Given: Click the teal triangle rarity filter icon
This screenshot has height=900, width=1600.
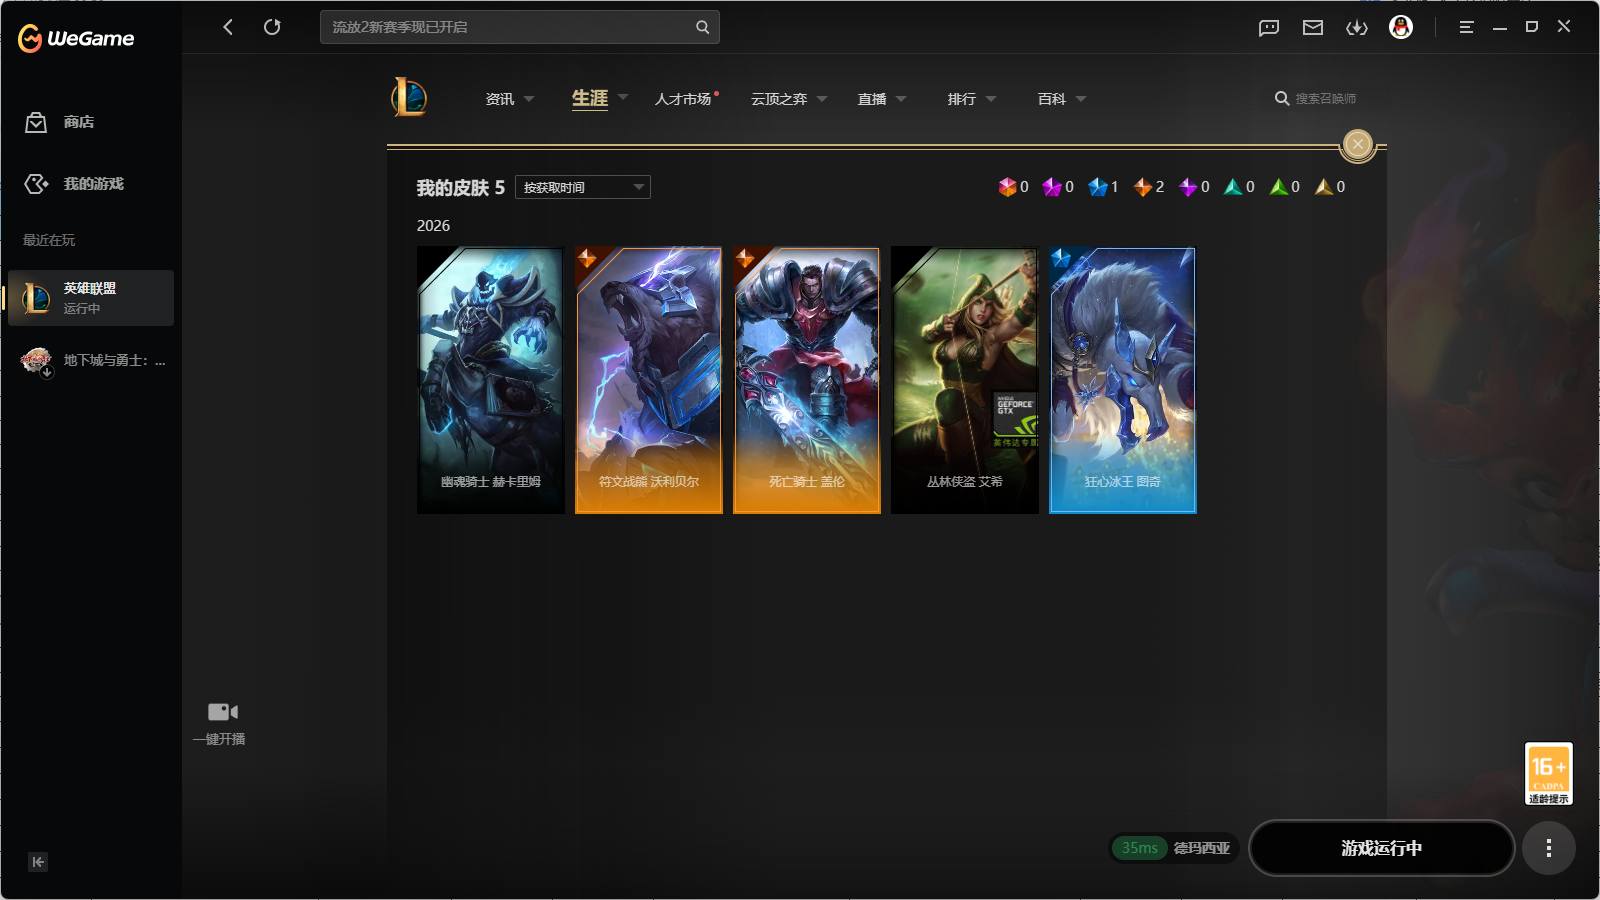Looking at the screenshot, I should (1233, 187).
